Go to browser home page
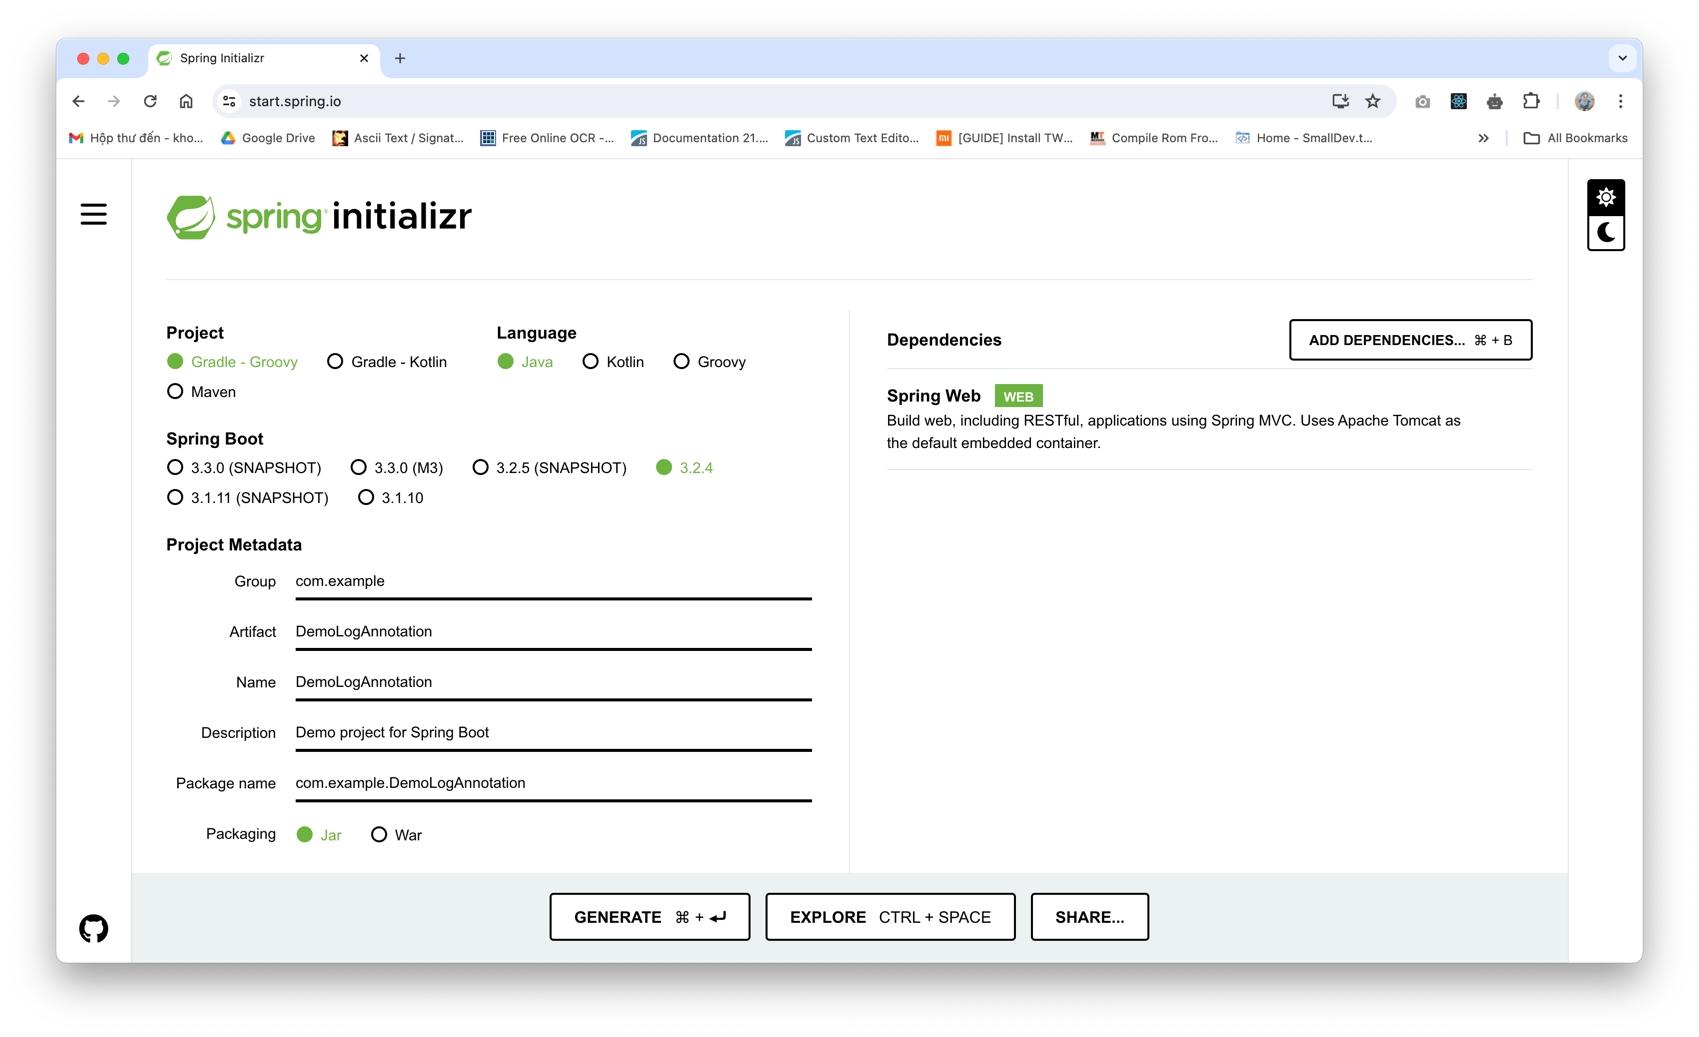Viewport: 1699px width, 1037px height. point(186,101)
